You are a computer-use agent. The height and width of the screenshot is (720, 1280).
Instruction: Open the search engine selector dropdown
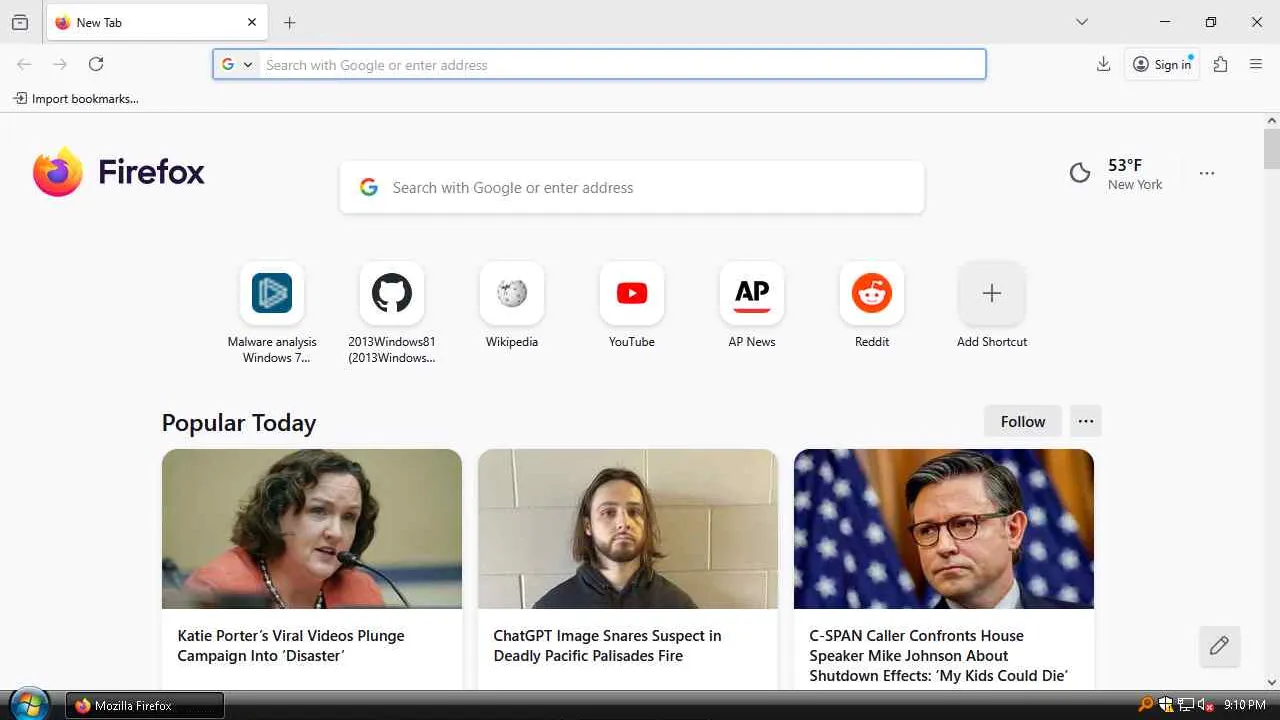(x=237, y=64)
